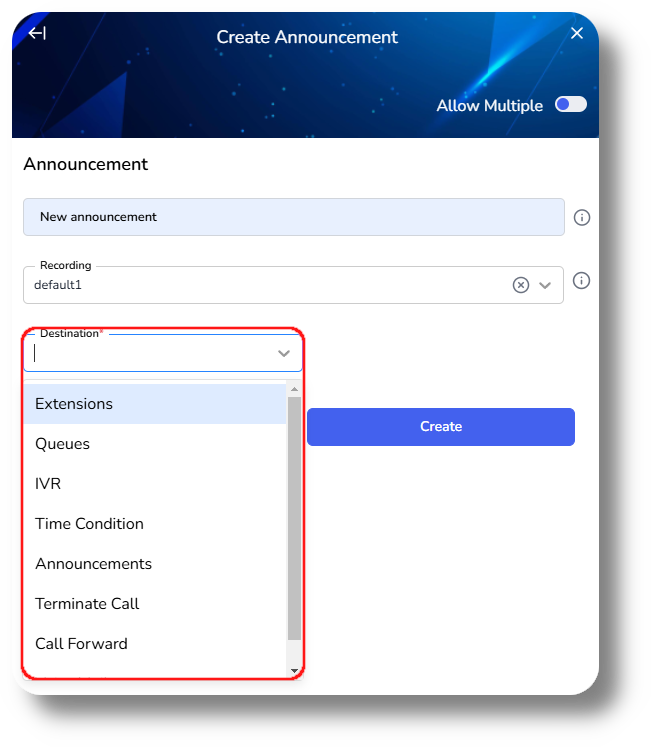Clear the Recording selection with X icon
Image resolution: width=651 pixels, height=747 pixels.
click(x=521, y=285)
